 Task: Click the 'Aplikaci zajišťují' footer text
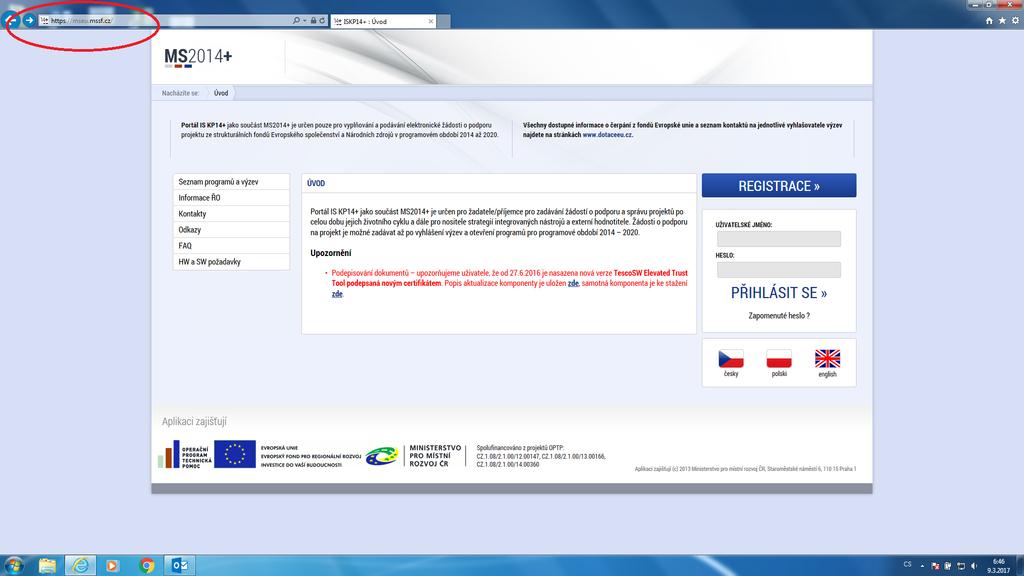[x=194, y=421]
